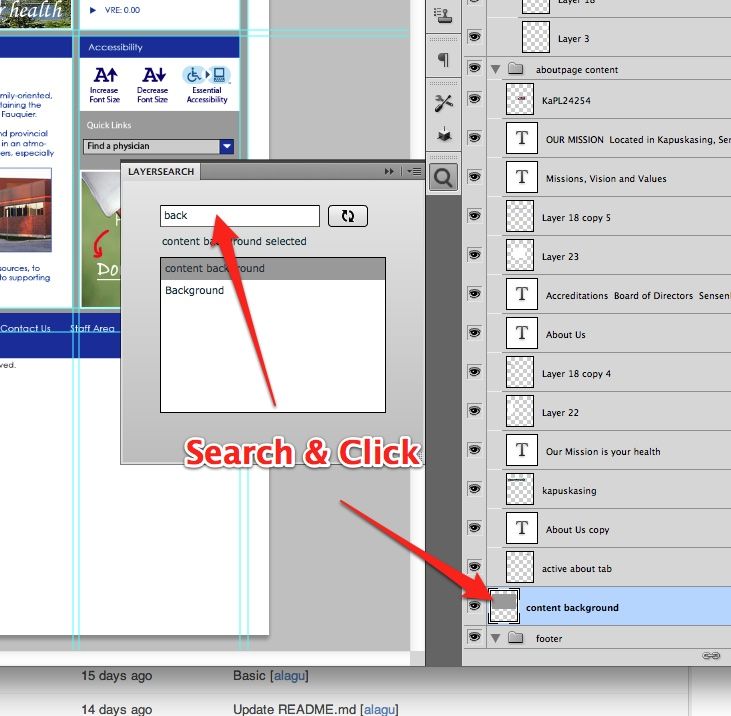This screenshot has width=731, height=716.
Task: Click T thumbnail of Our Mission is your health
Action: tap(522, 450)
